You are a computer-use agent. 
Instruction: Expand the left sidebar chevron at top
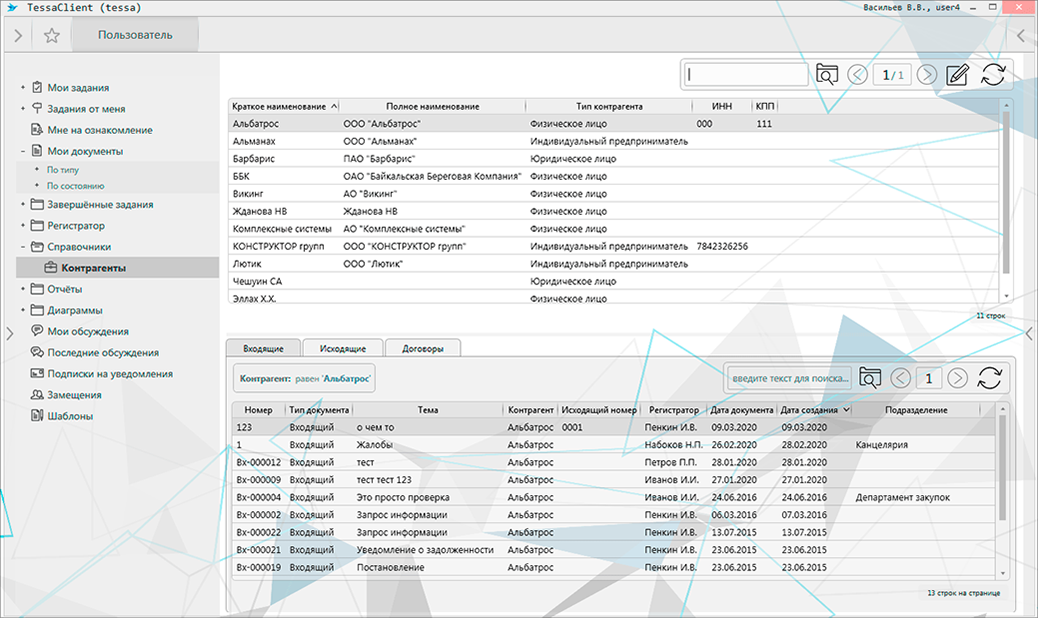(18, 36)
